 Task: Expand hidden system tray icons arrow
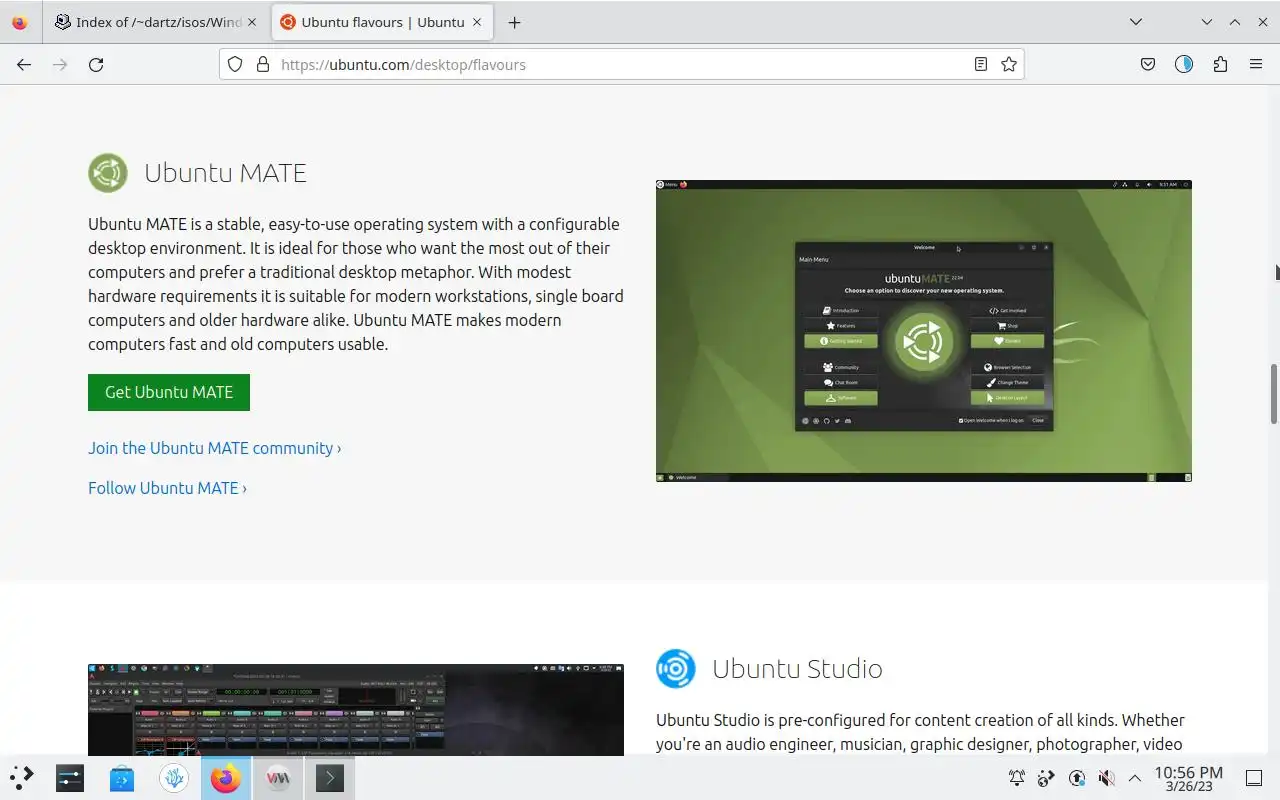click(1135, 777)
